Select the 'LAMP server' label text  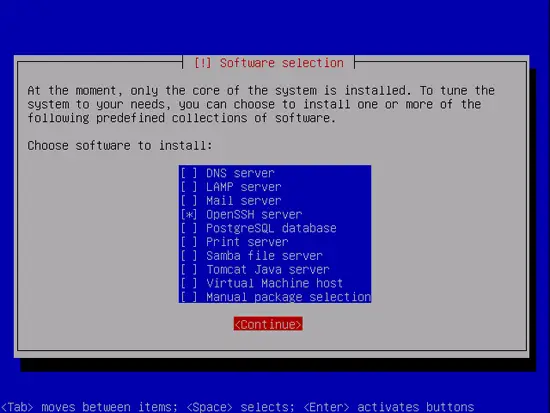[244, 187]
